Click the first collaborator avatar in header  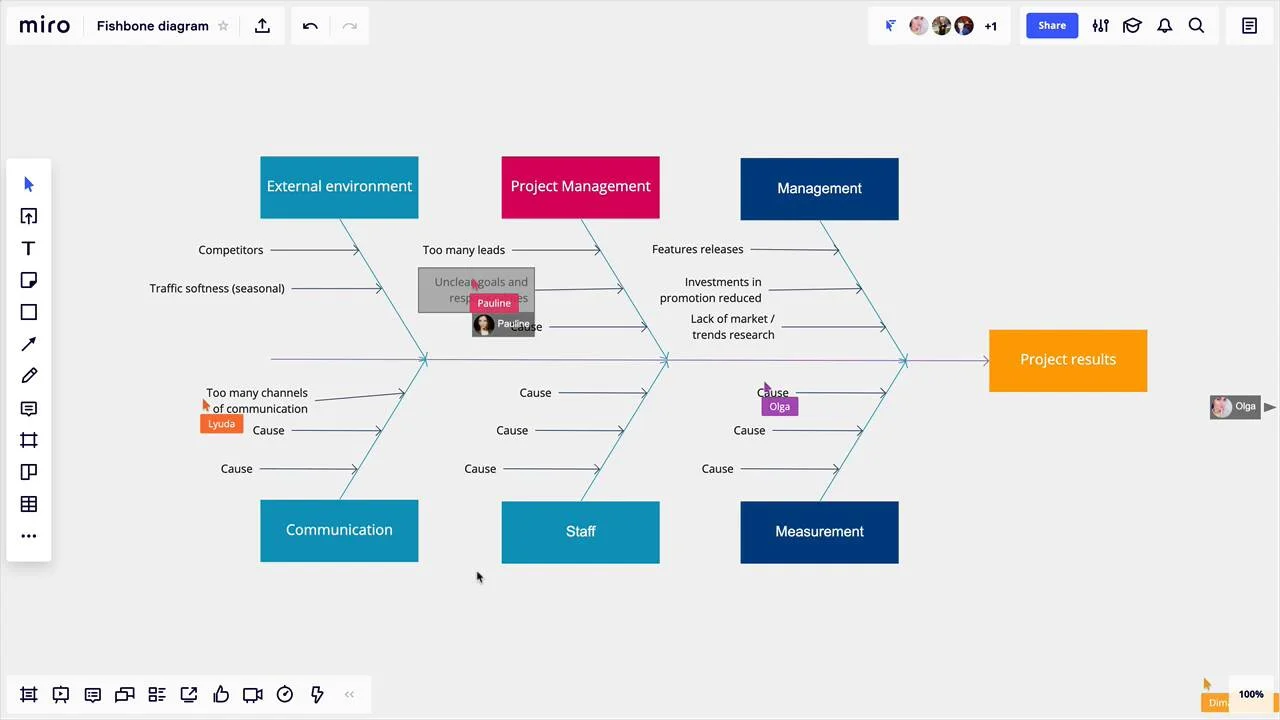click(918, 26)
